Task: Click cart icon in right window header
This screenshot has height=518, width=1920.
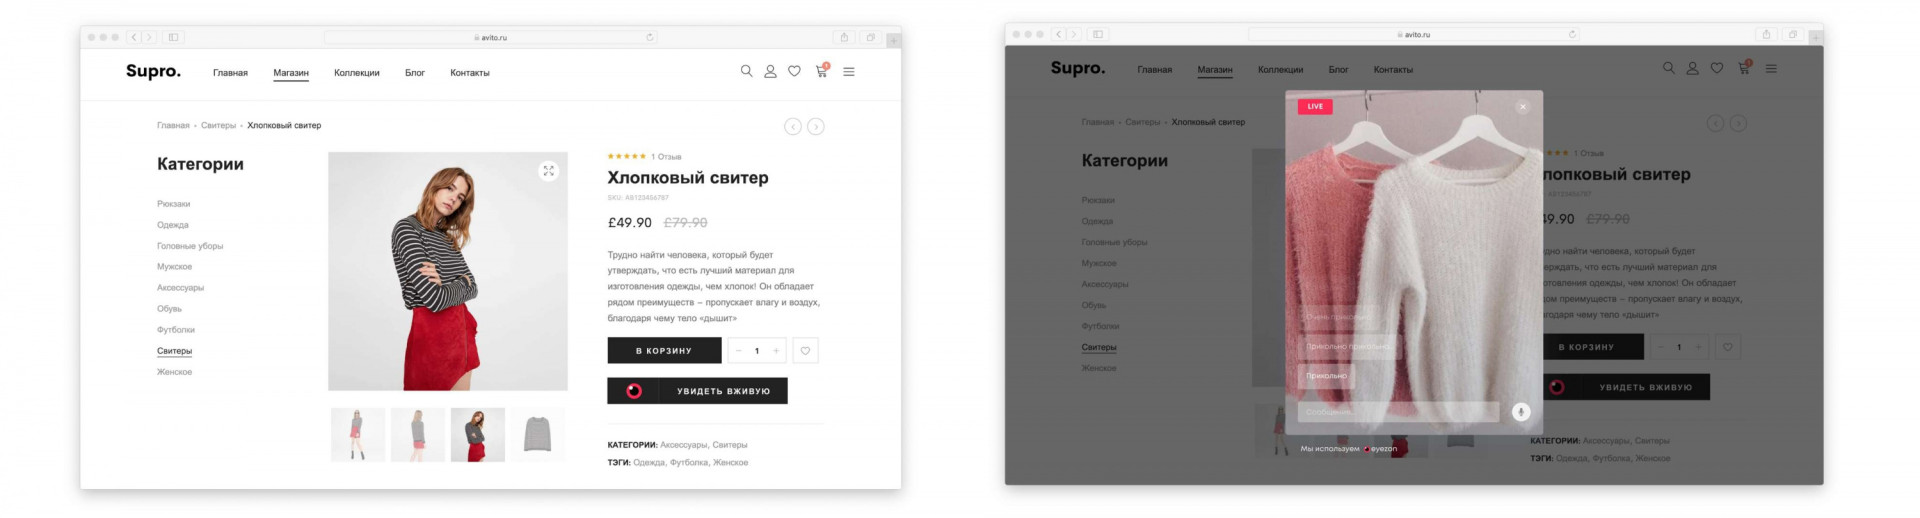Action: click(1744, 68)
